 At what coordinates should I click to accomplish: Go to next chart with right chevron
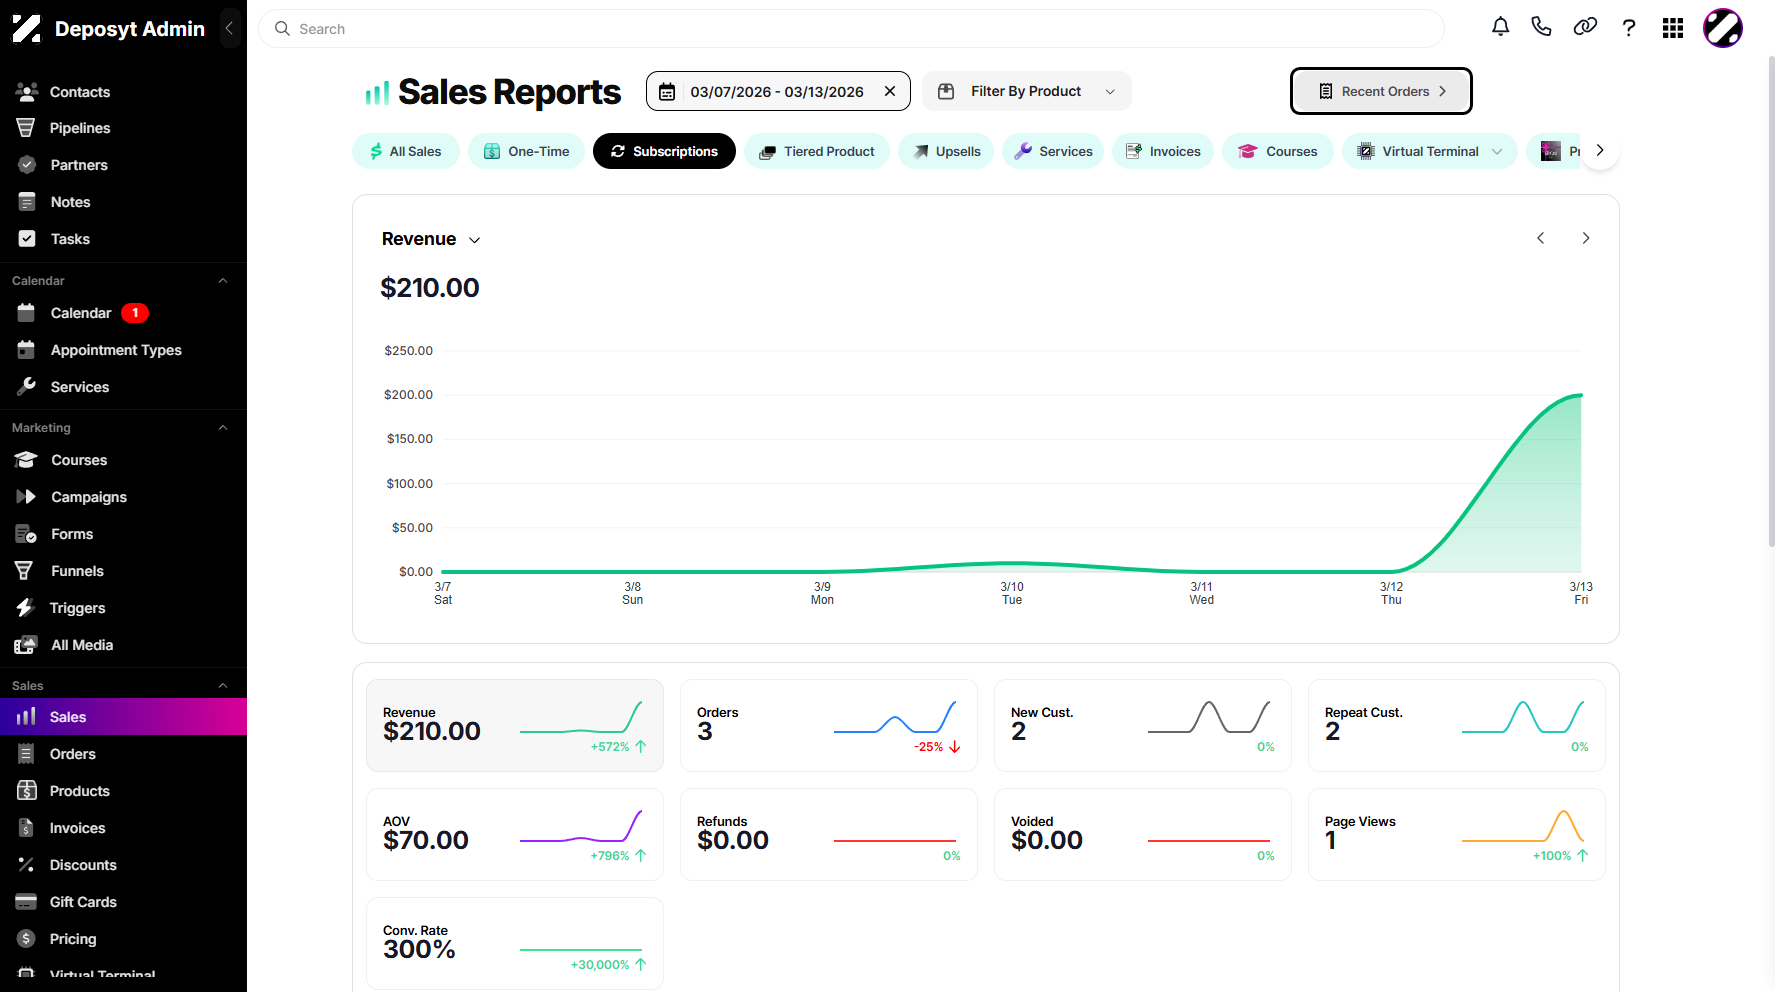coord(1586,238)
